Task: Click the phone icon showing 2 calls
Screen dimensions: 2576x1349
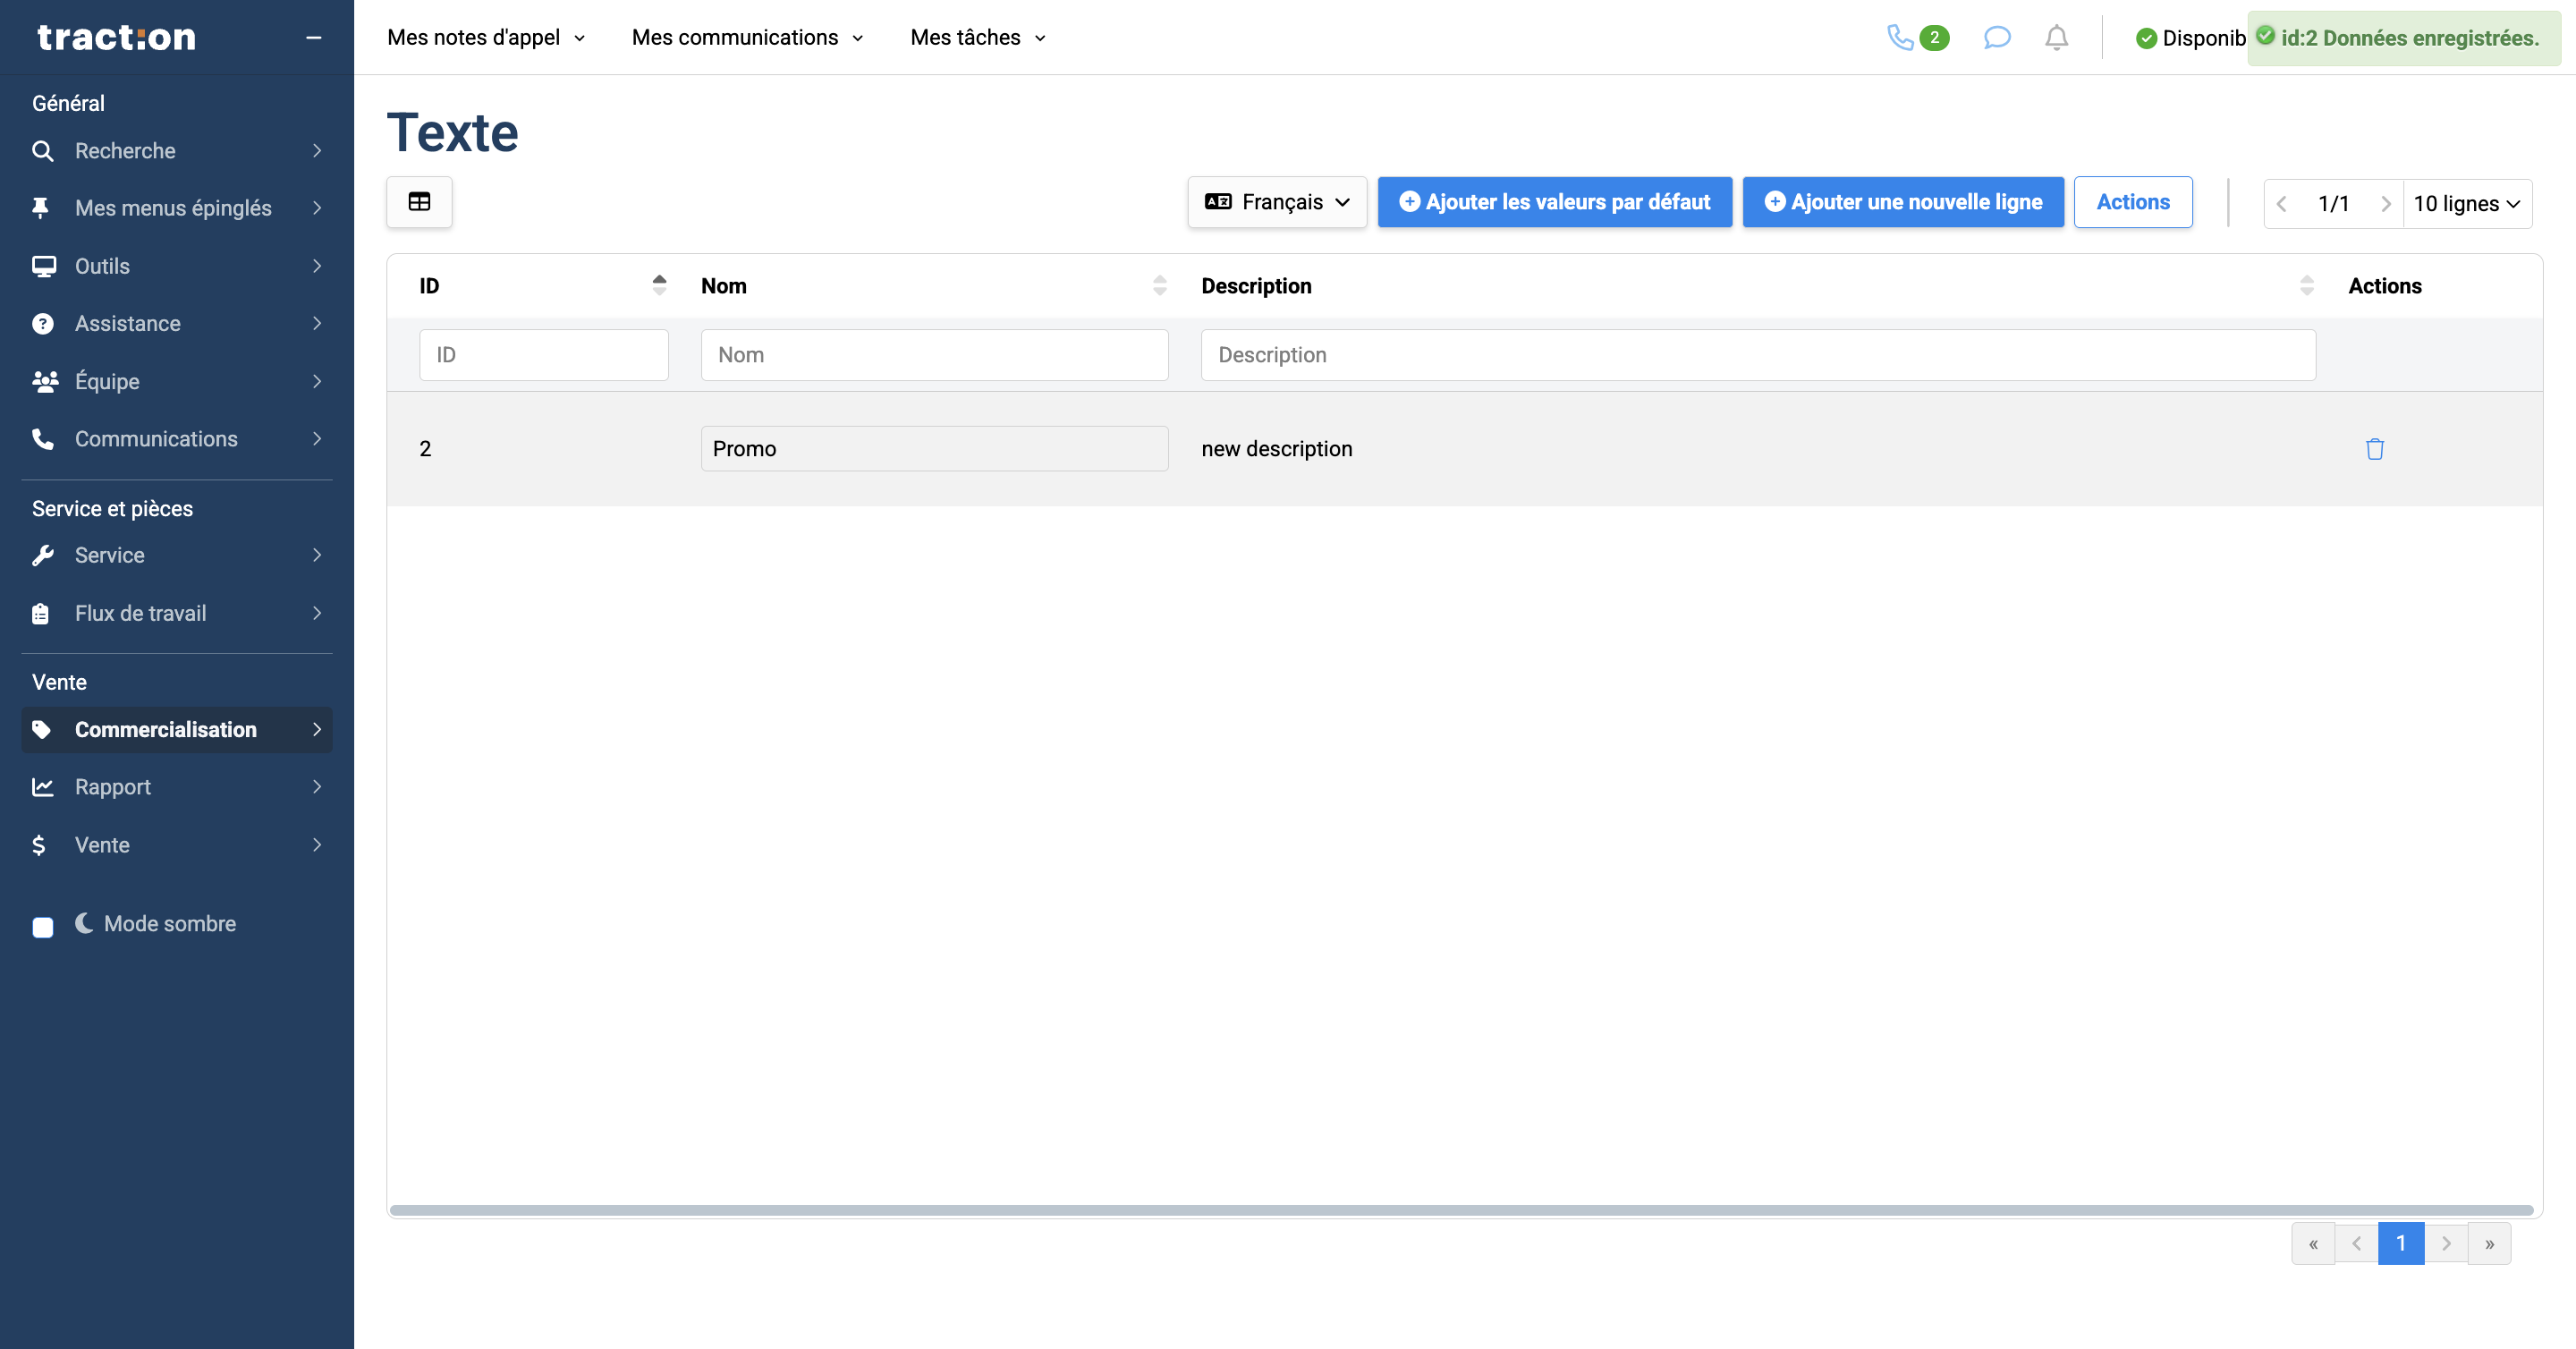Action: tap(1903, 37)
